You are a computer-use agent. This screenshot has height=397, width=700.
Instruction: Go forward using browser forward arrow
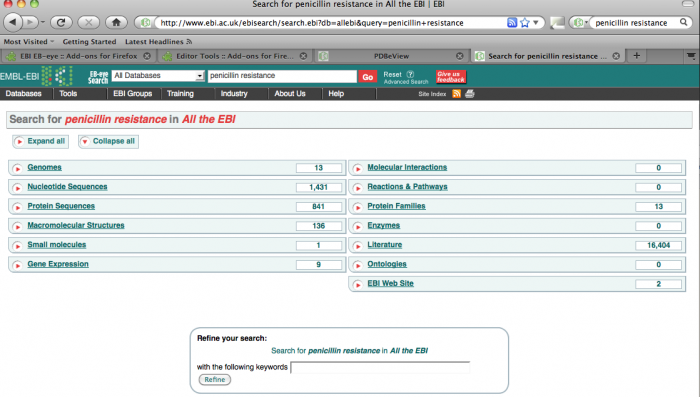click(x=30, y=22)
